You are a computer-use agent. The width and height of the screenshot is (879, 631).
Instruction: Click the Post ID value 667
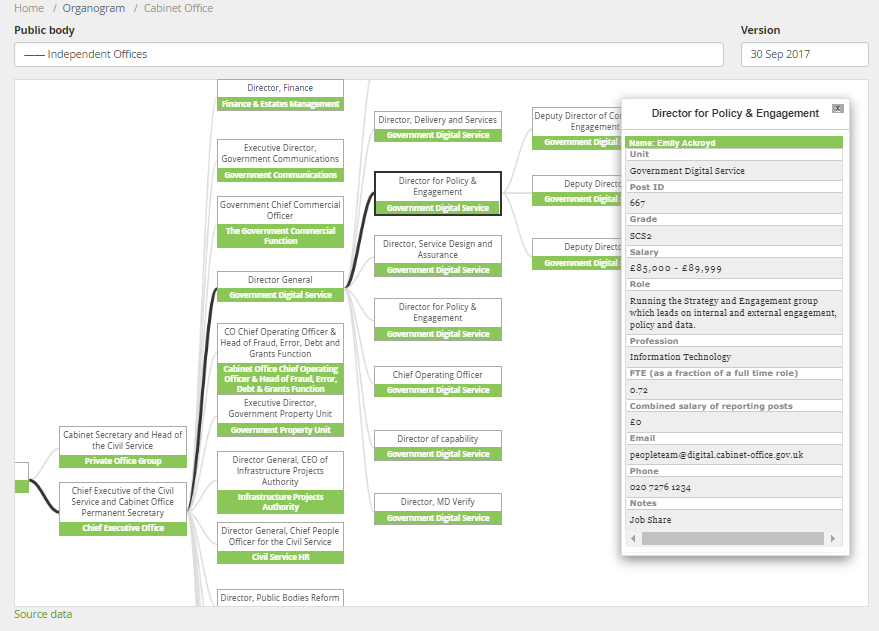tap(637, 203)
